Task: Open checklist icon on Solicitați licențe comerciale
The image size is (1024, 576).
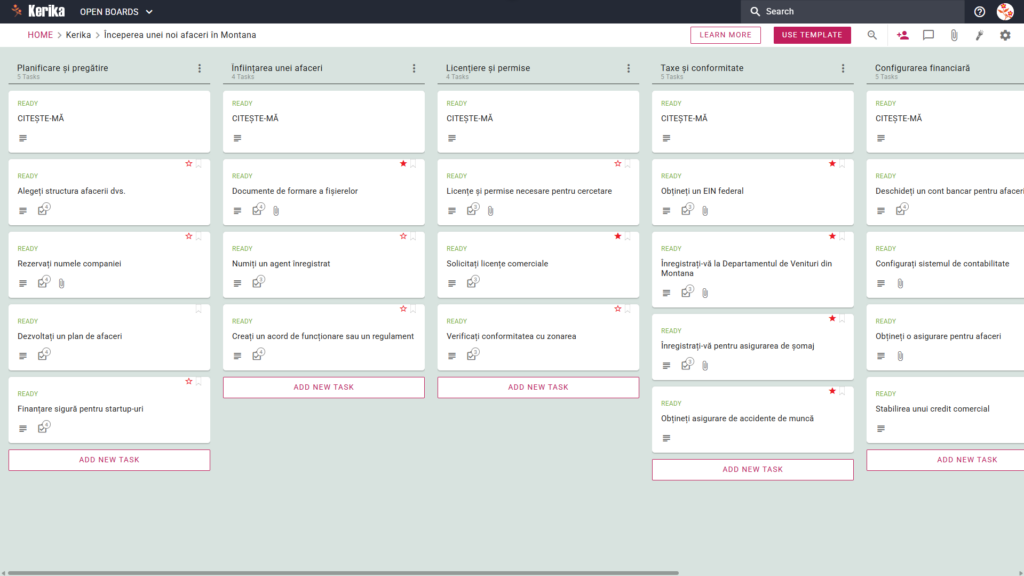Action: pyautogui.click(x=472, y=282)
